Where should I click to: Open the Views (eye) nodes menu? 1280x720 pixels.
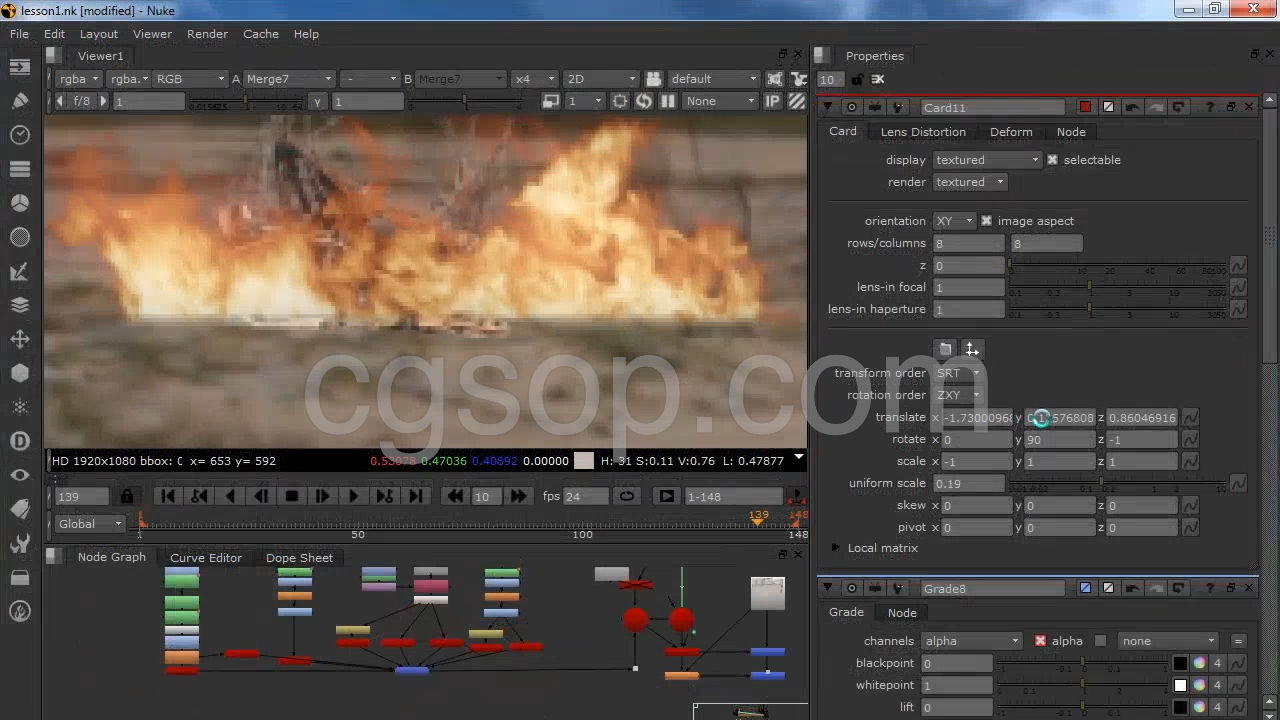(x=20, y=475)
